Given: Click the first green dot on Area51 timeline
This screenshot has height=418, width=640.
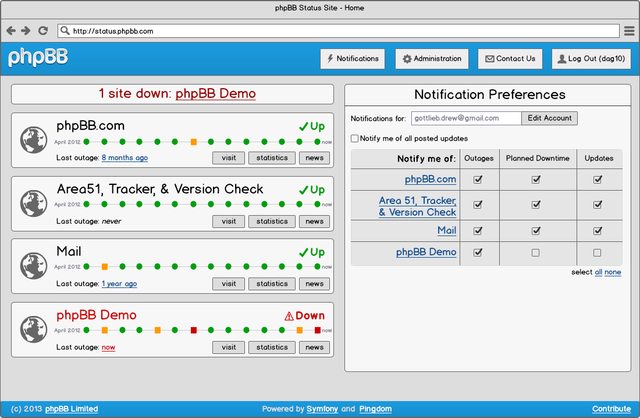Looking at the screenshot, I should pyautogui.click(x=87, y=204).
